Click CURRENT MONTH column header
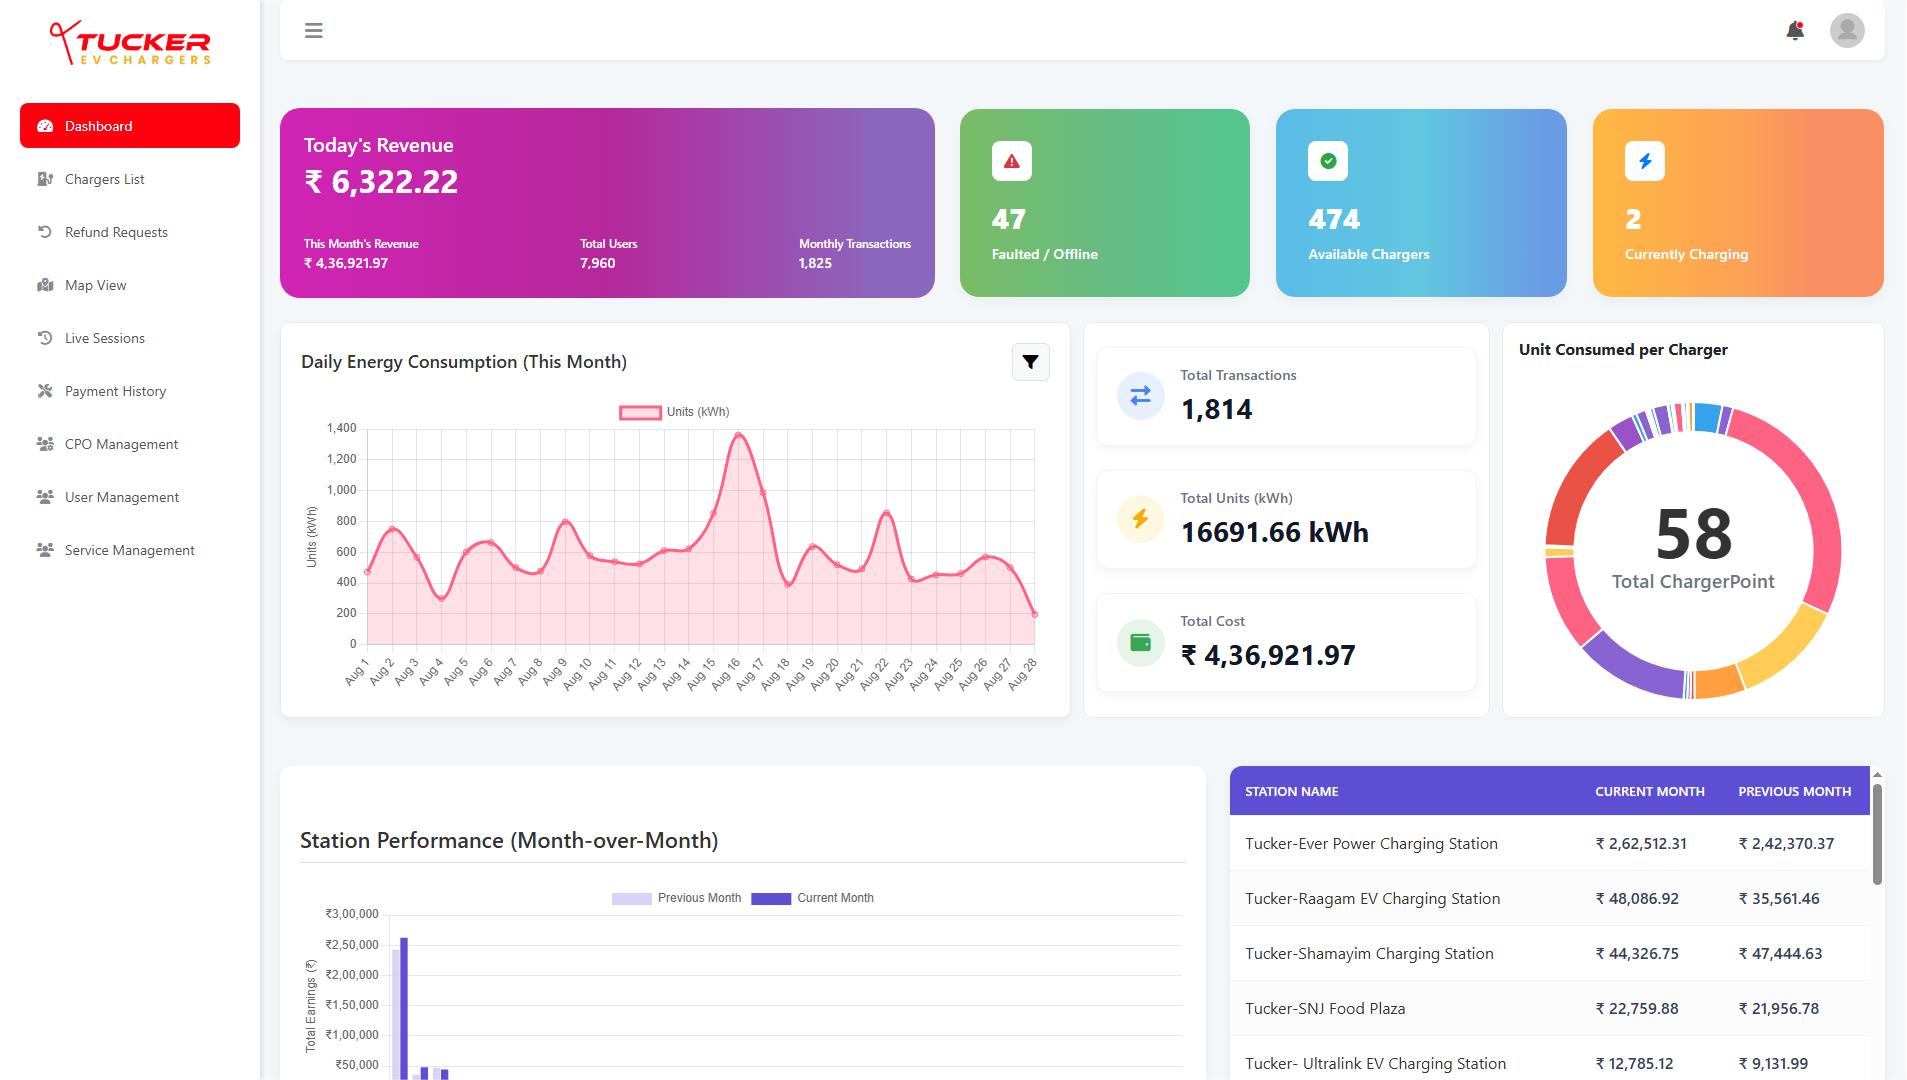 (1649, 791)
